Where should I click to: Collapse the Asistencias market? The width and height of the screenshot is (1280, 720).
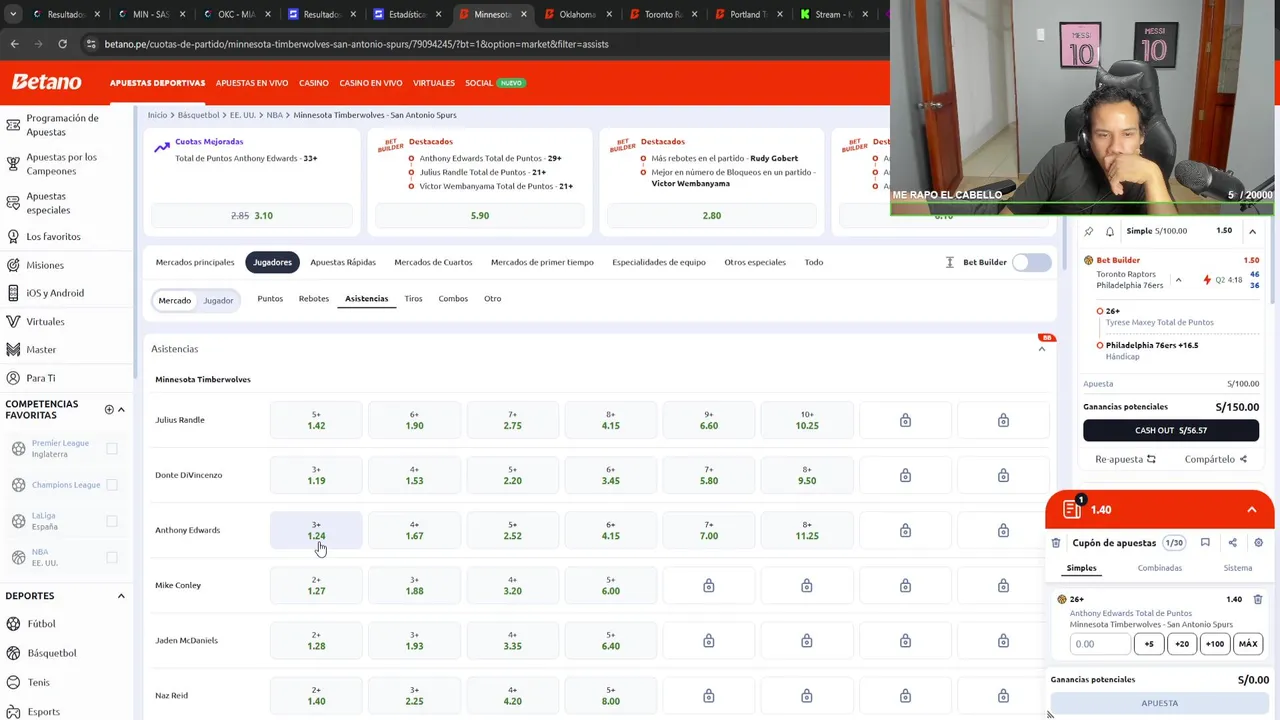coord(1042,349)
